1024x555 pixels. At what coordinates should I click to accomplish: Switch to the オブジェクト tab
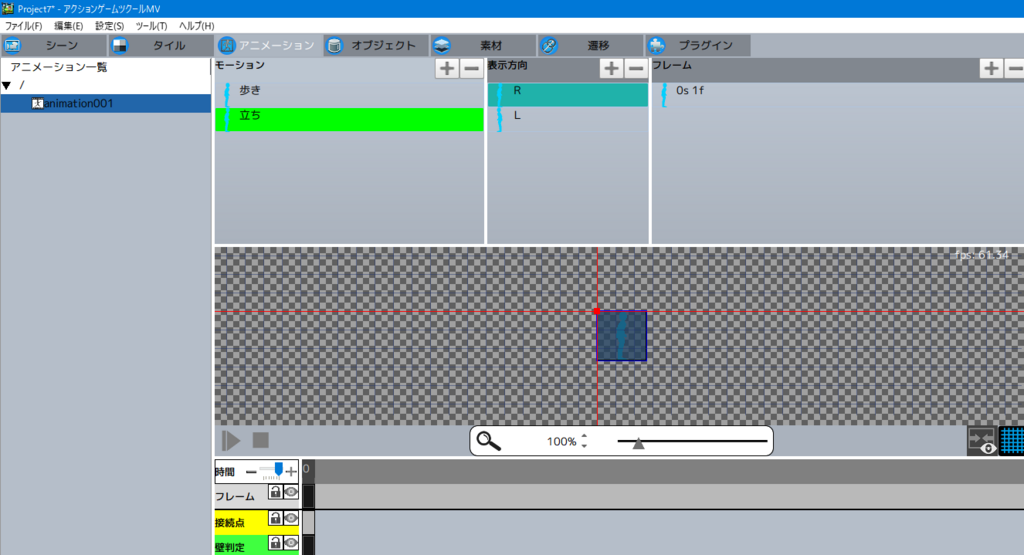click(376, 46)
